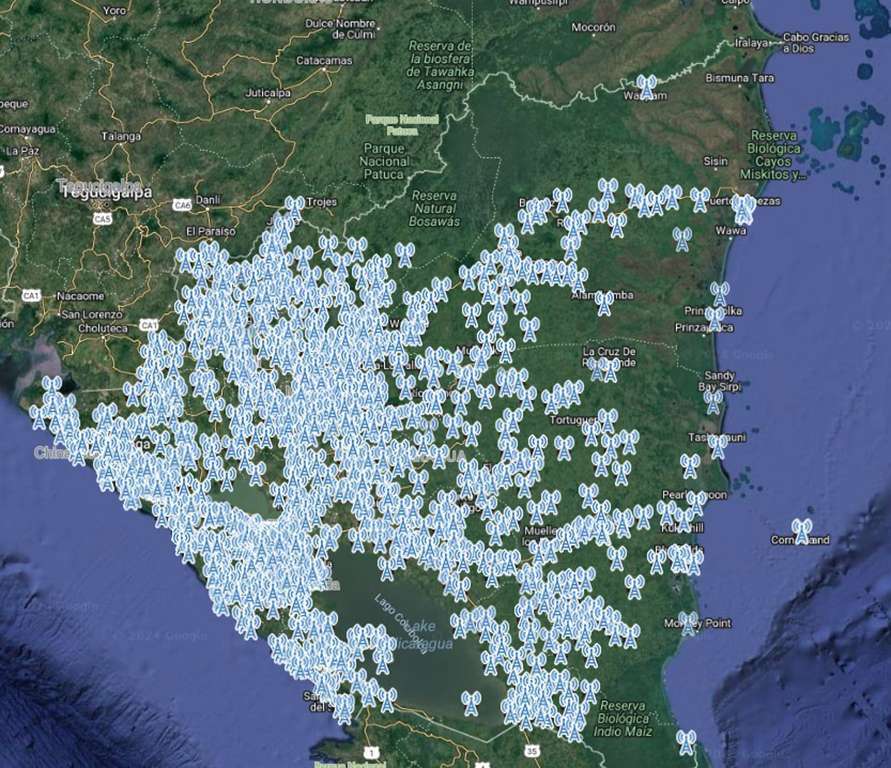Click the tower cluster at Puerto Cabezas
This screenshot has width=891, height=768.
pyautogui.click(x=743, y=208)
